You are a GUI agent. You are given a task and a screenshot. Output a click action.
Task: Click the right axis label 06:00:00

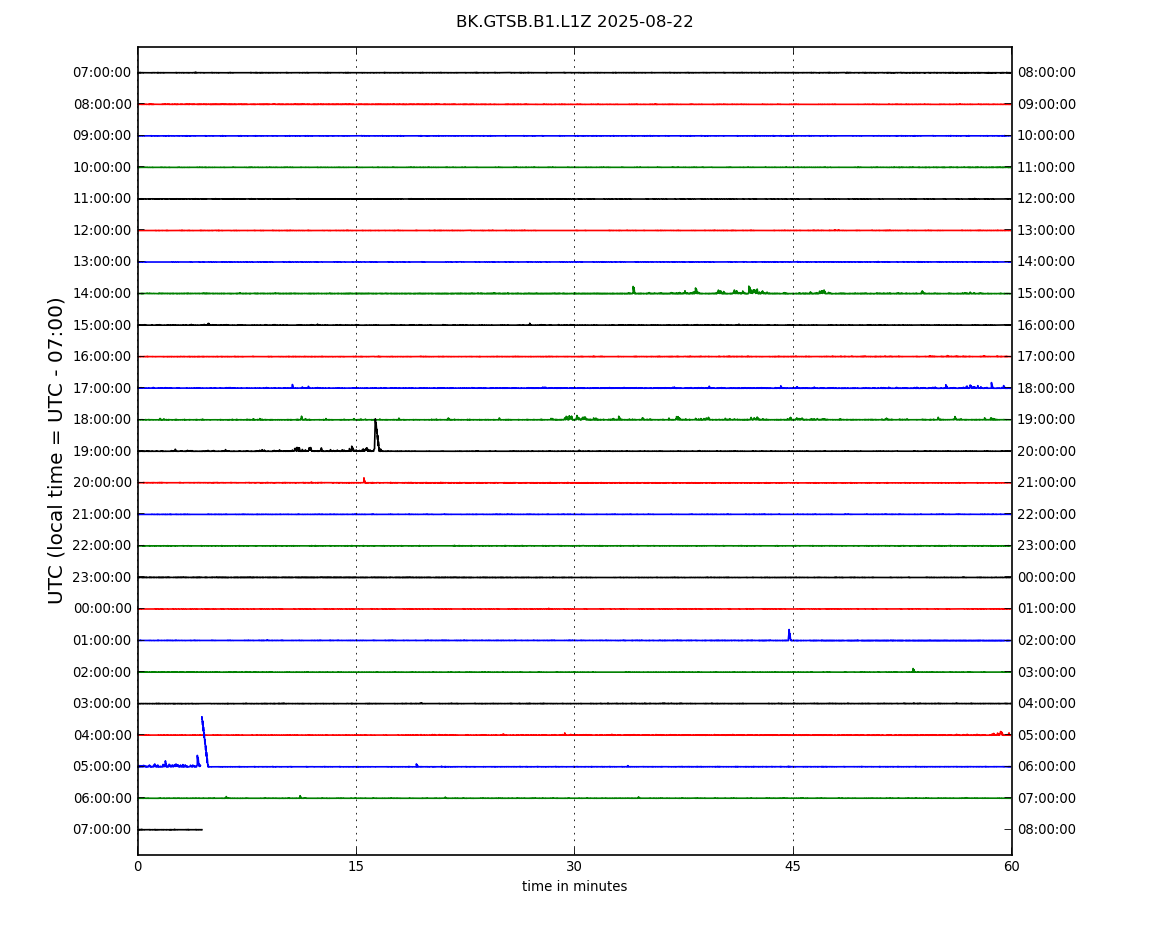pyautogui.click(x=1047, y=767)
